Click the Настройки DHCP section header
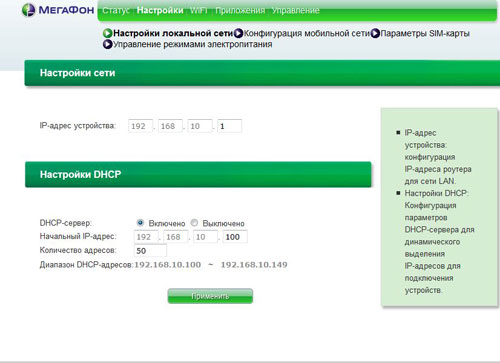Image resolution: width=500 pixels, height=363 pixels. click(198, 174)
